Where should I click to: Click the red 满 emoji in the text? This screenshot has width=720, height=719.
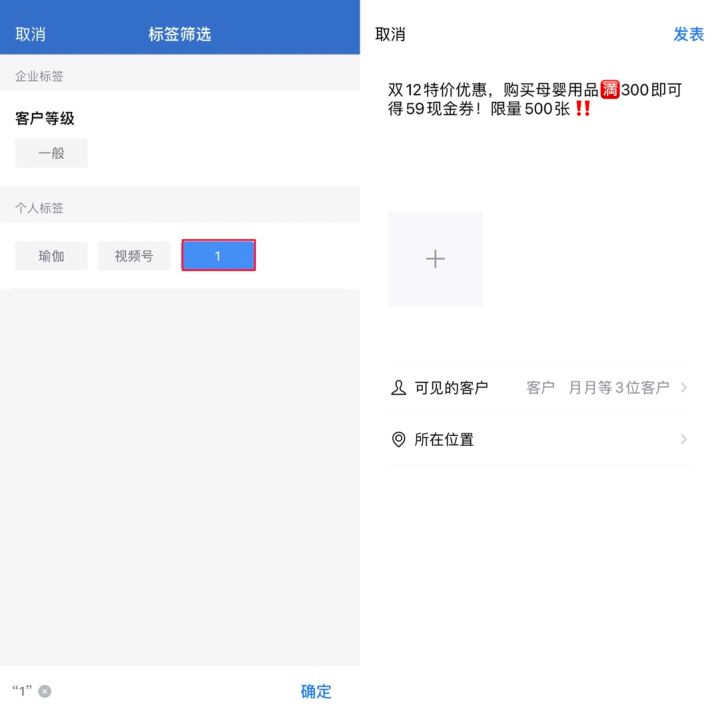tap(610, 90)
